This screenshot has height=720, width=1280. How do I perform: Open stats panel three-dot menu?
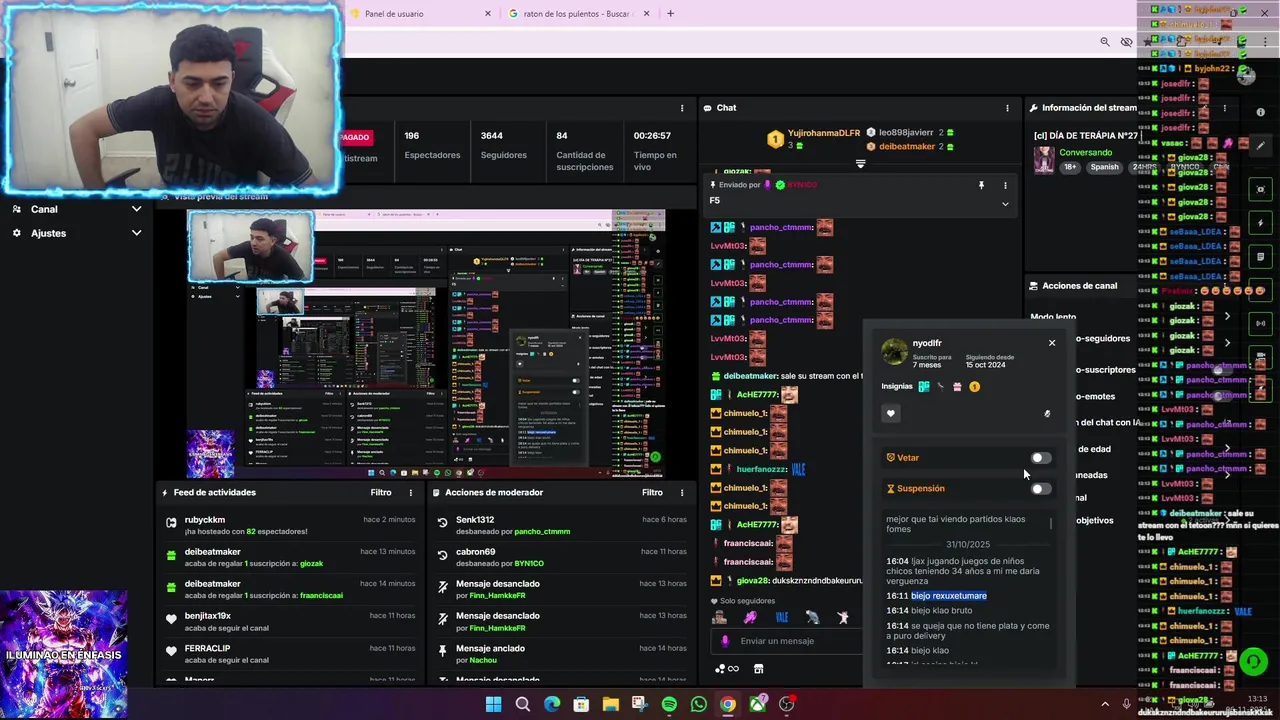point(682,108)
